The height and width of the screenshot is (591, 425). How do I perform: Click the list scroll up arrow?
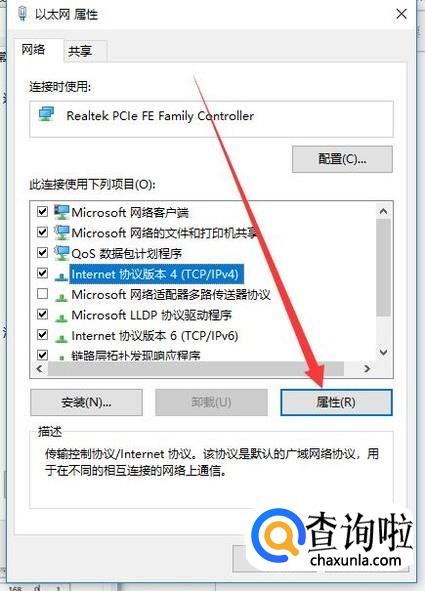(384, 211)
